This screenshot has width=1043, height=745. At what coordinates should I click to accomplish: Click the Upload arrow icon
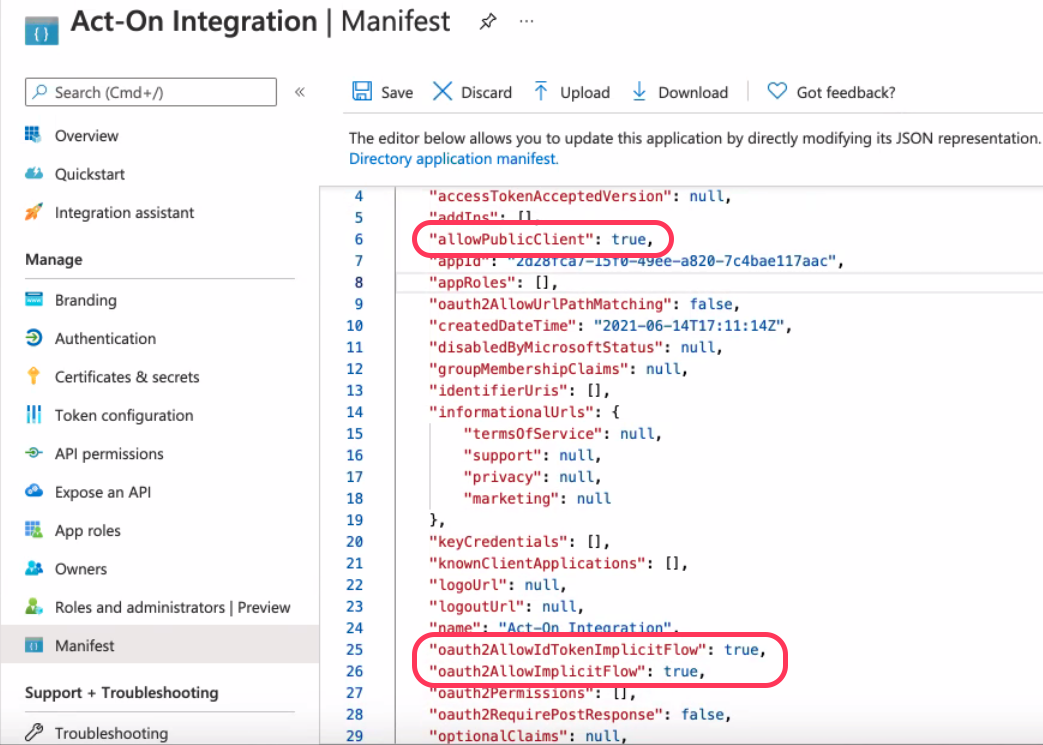[541, 92]
